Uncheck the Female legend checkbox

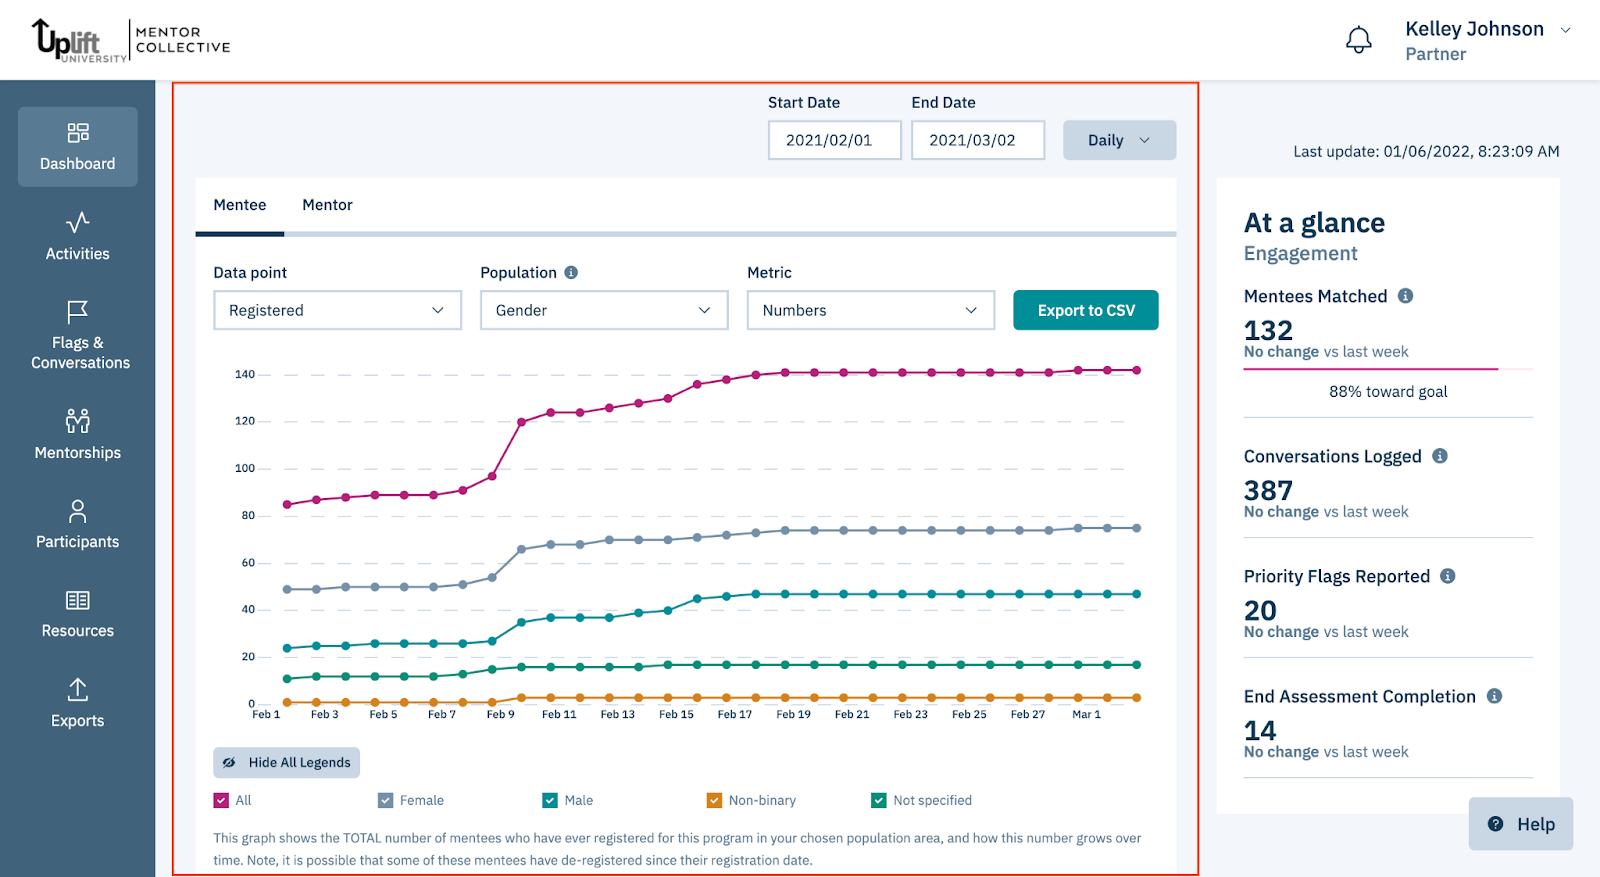coord(385,800)
